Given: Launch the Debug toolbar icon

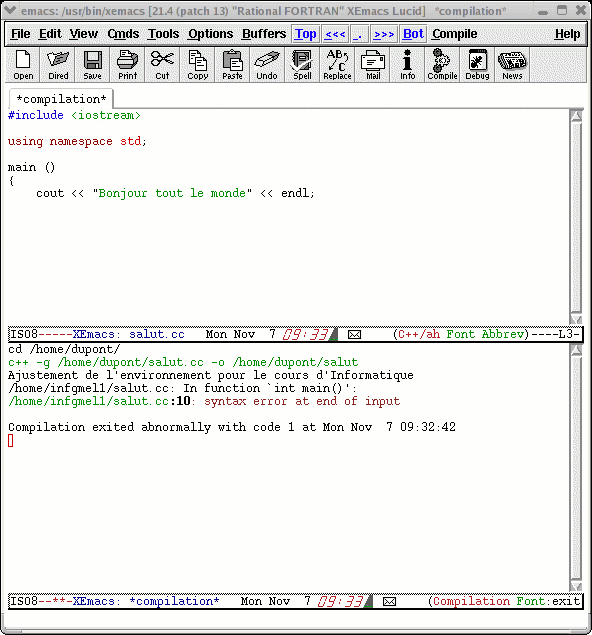Looking at the screenshot, I should tap(477, 65).
